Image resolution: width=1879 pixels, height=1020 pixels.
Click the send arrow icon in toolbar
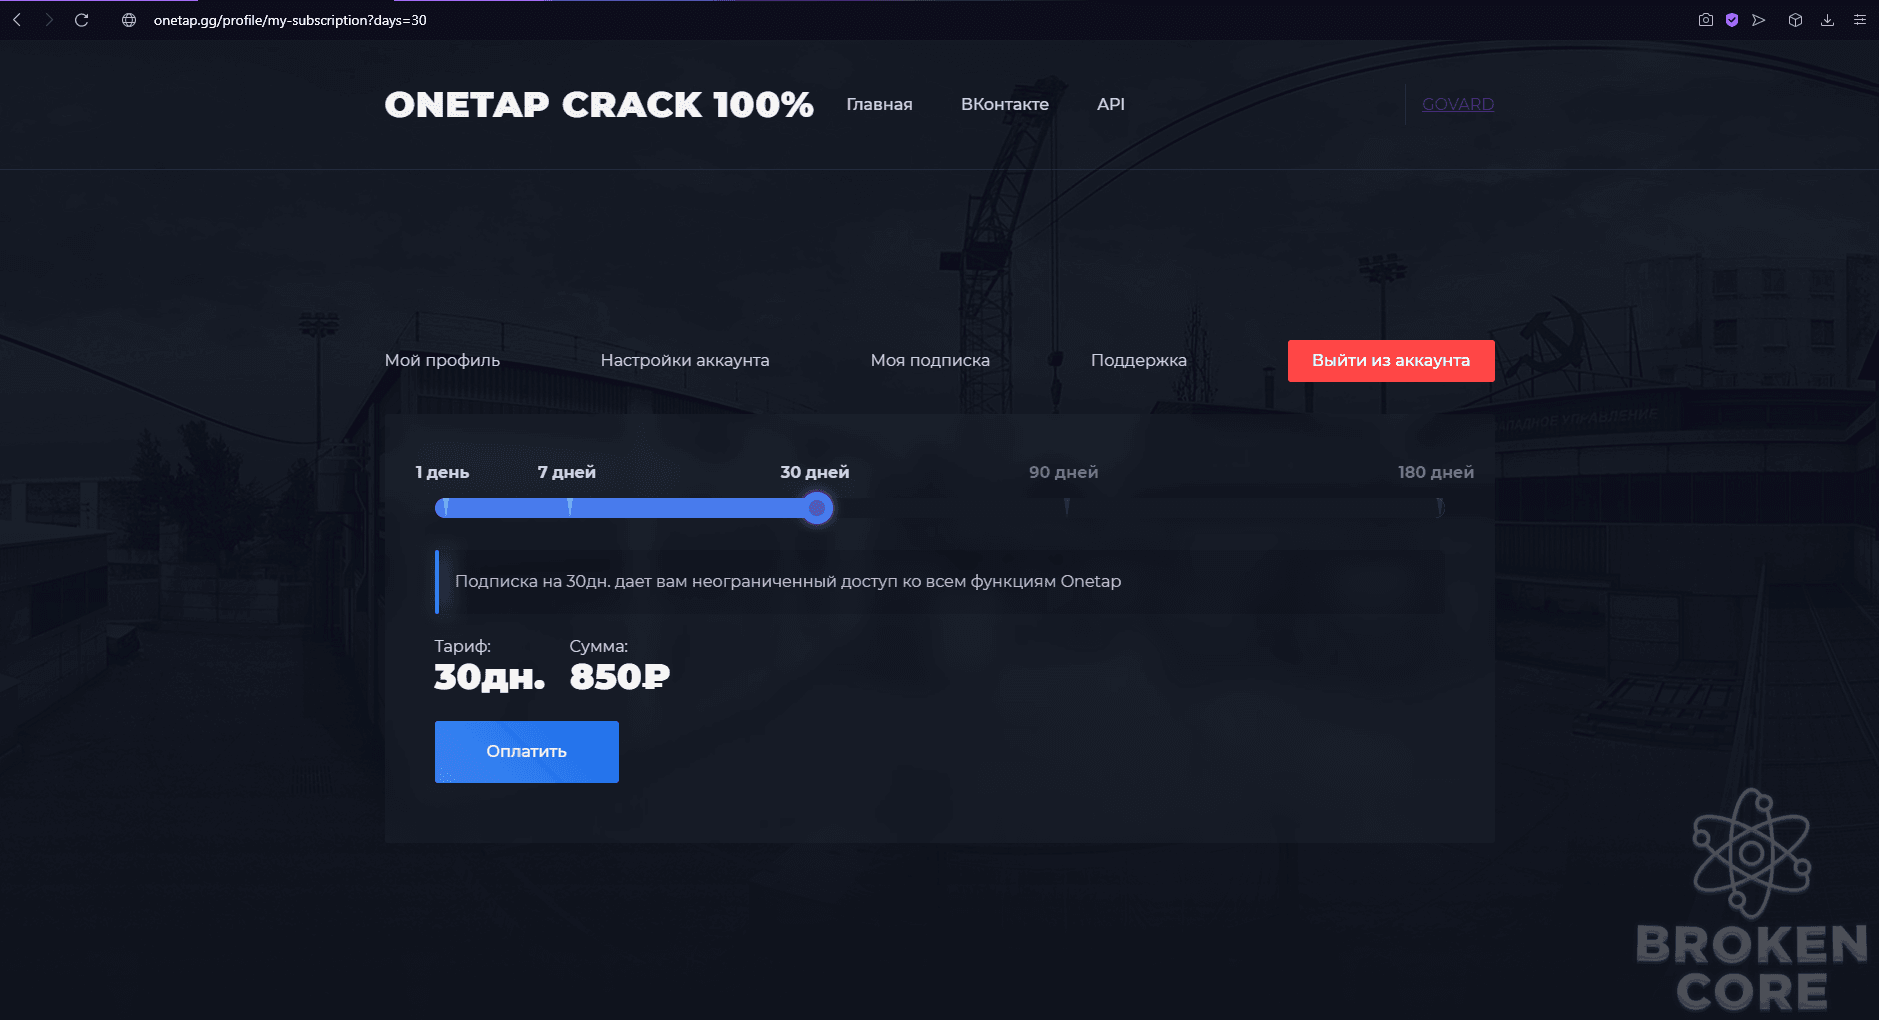point(1759,20)
